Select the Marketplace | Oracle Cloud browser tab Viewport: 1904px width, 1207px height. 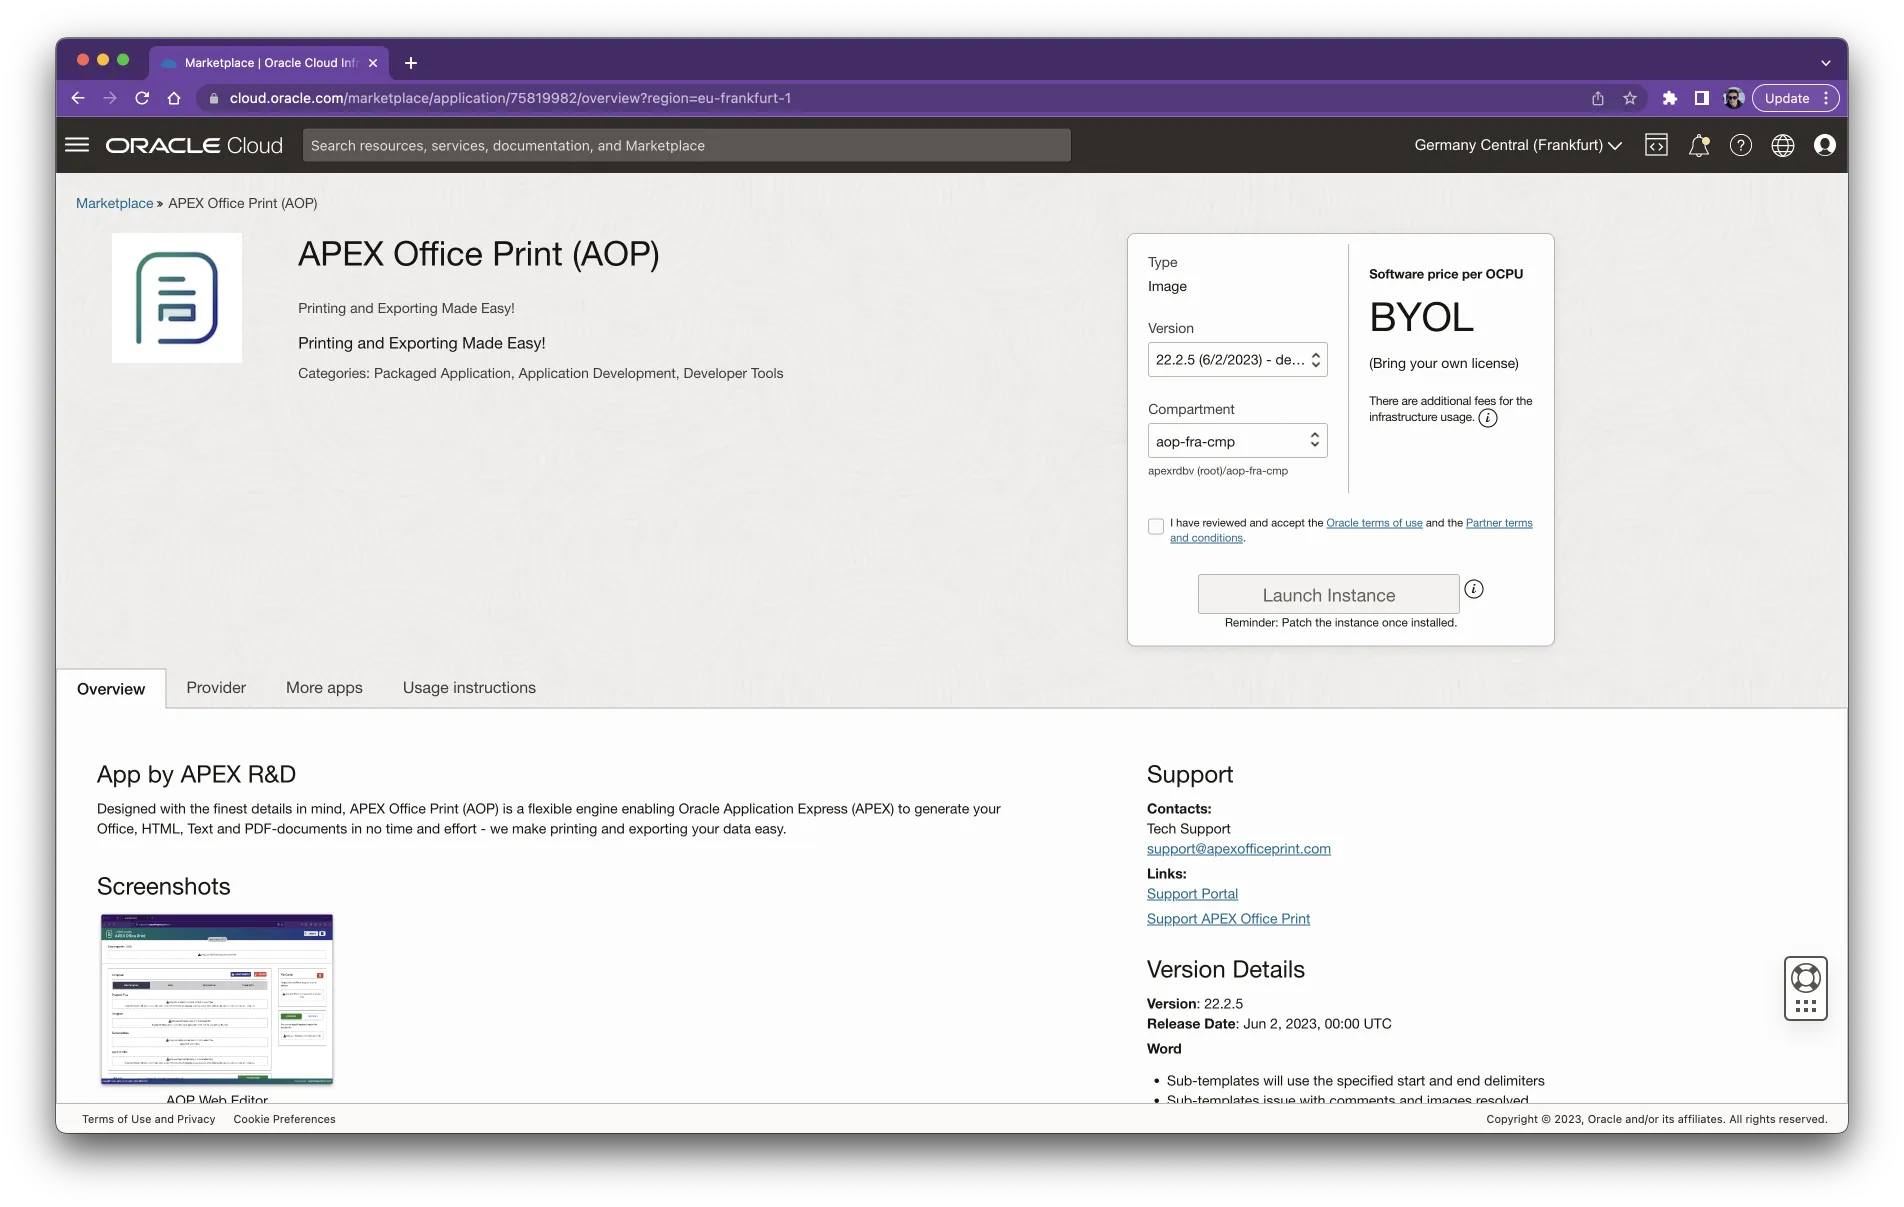[269, 63]
